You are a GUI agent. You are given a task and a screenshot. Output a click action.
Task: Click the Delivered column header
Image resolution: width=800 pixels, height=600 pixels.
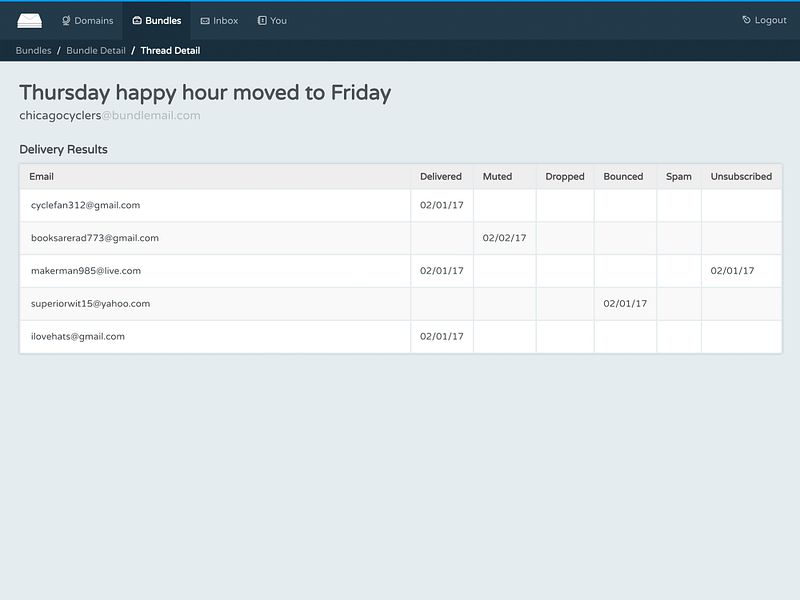tap(441, 177)
